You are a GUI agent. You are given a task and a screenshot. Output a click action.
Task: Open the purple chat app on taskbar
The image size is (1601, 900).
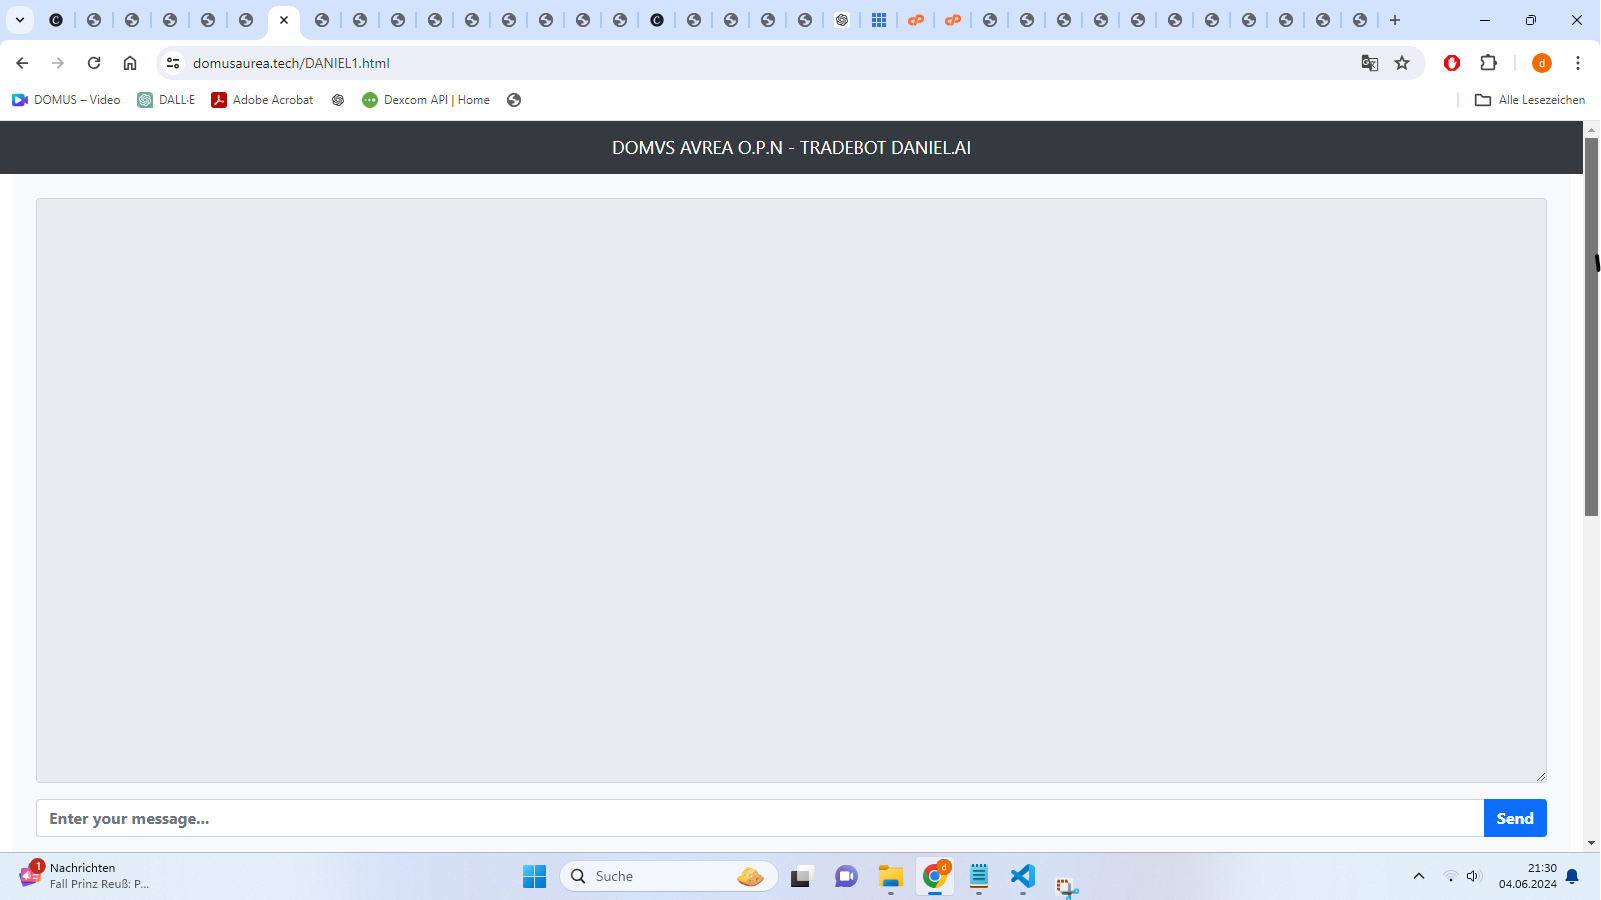click(846, 877)
